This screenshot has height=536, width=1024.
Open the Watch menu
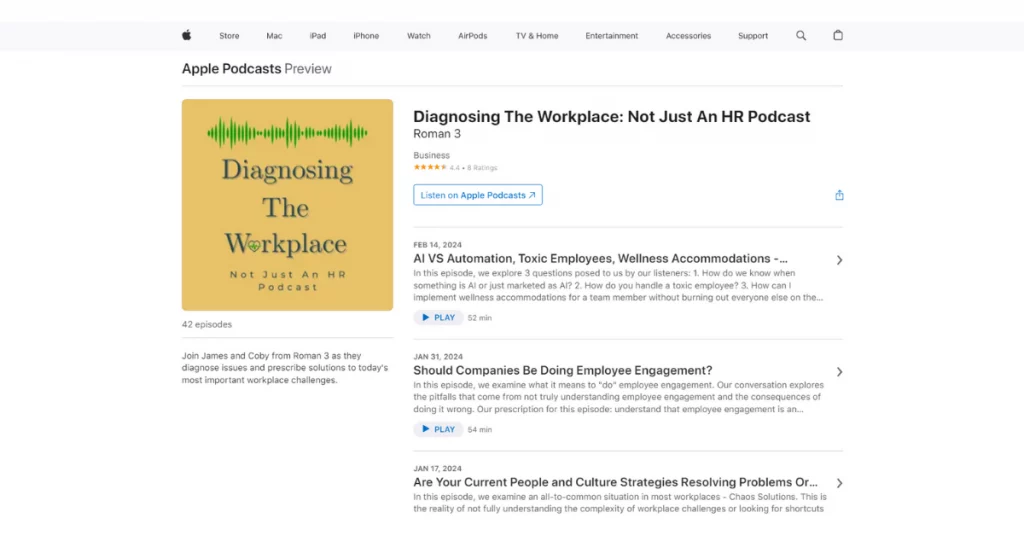click(419, 36)
